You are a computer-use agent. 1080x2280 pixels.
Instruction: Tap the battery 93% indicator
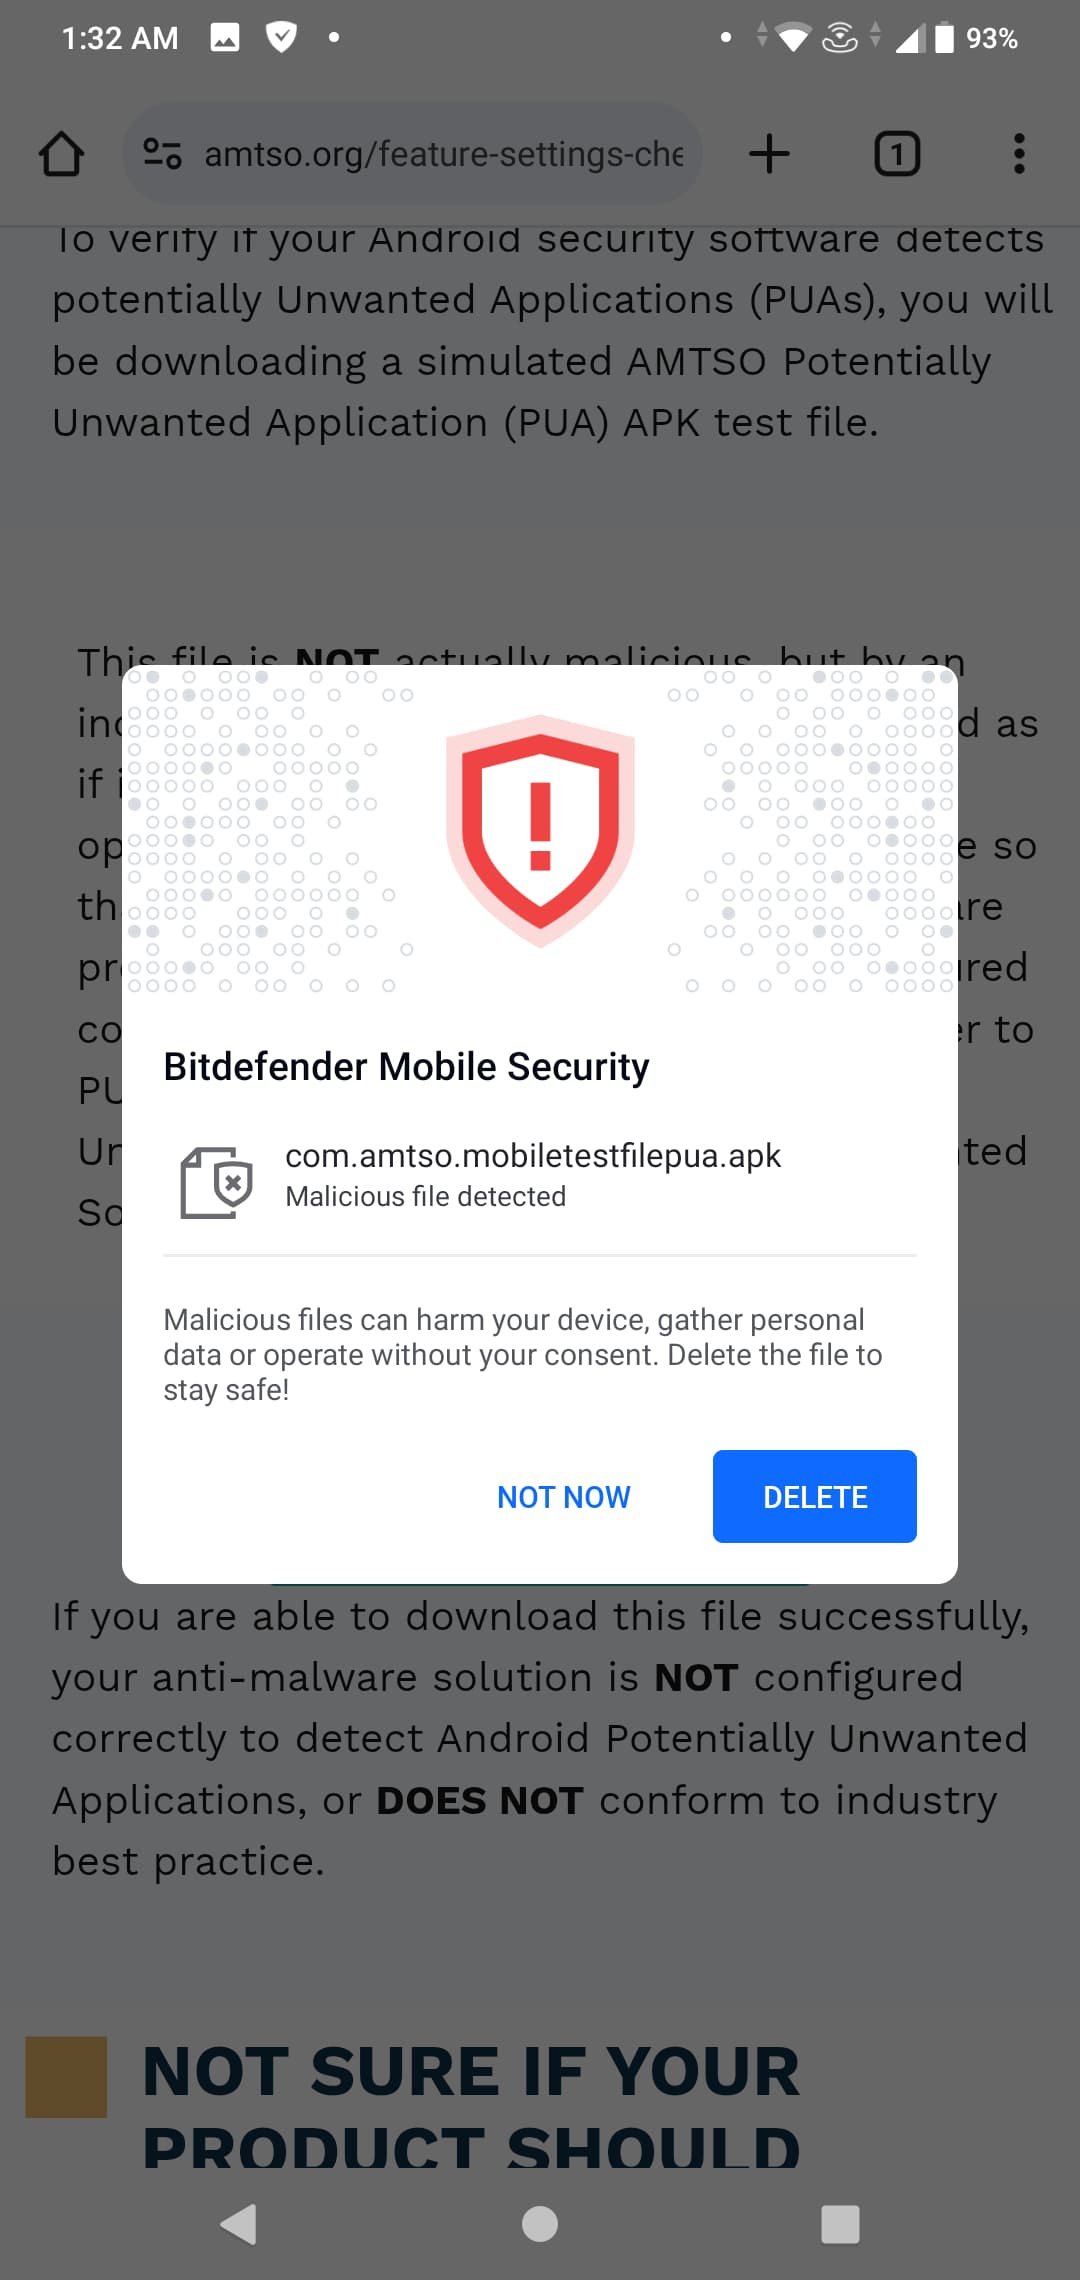point(976,38)
